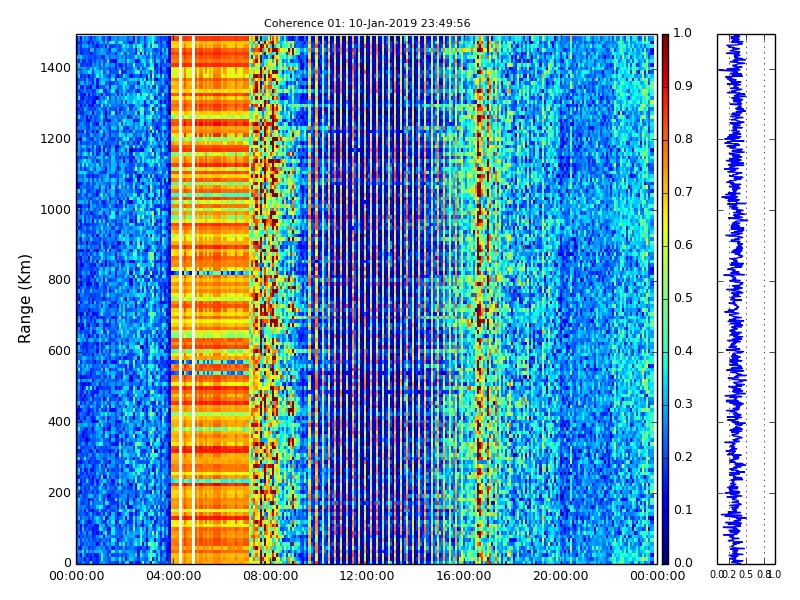The width and height of the screenshot is (800, 600).
Task: Click the colorbar 0.1 value label
Action: (x=683, y=510)
